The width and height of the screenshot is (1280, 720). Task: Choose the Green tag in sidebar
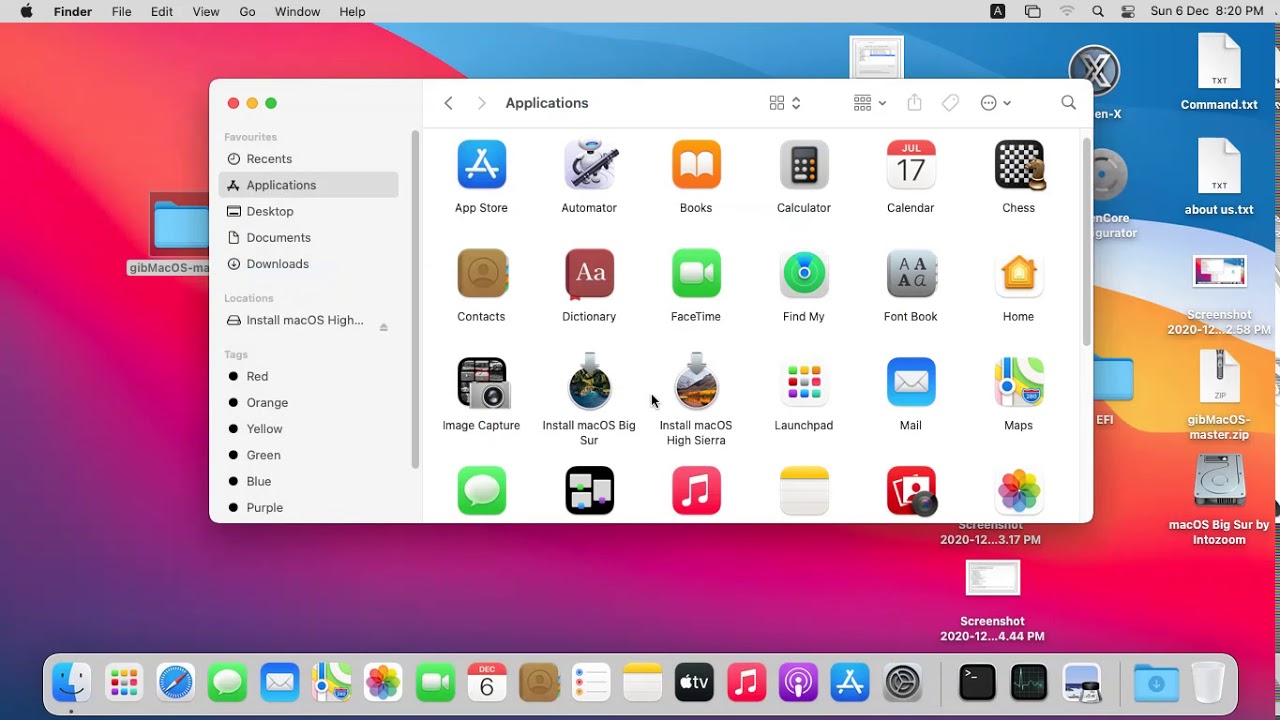[308, 455]
